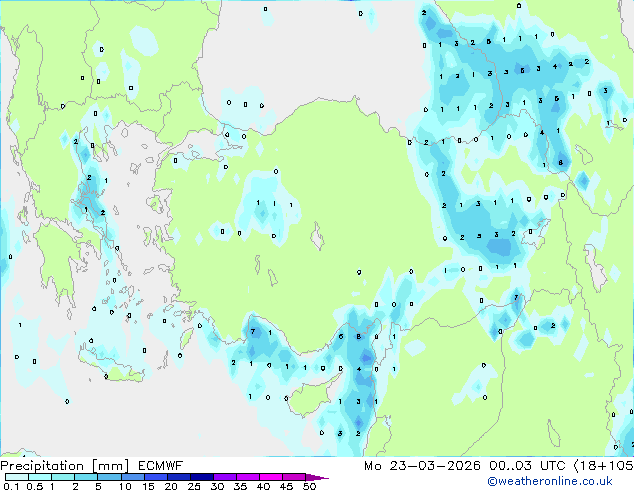Screen dimensions: 634x490
Task: Click legend label '40'
Action: [x=263, y=486]
